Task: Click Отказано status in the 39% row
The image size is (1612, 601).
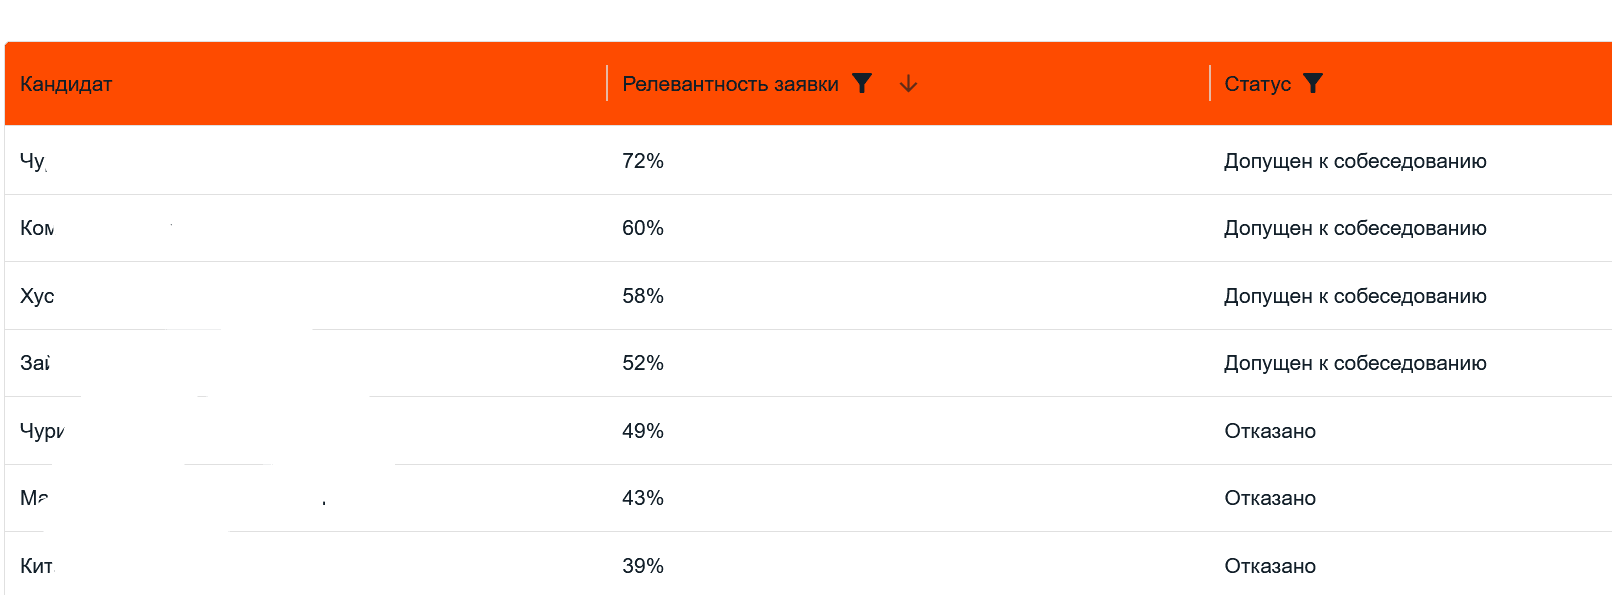Action: point(1270,566)
